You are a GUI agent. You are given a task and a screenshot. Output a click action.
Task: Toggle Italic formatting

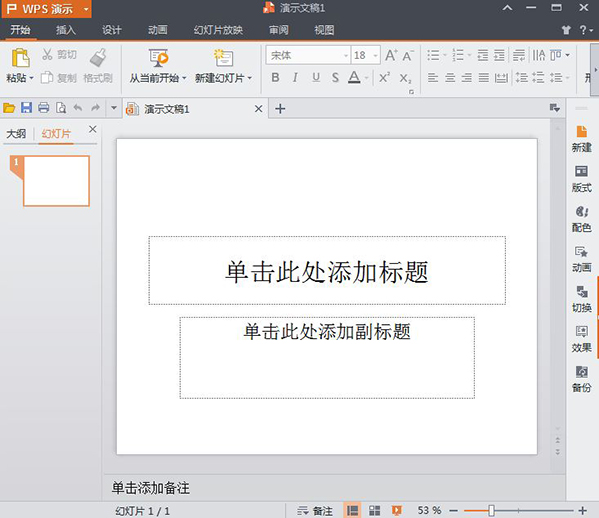[295, 78]
